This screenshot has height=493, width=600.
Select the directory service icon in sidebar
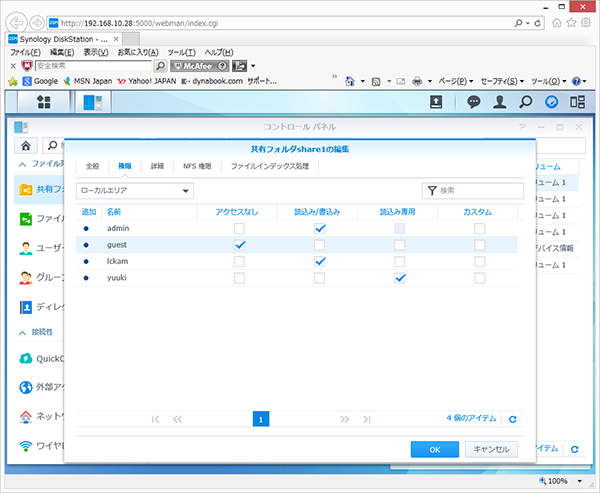point(26,307)
